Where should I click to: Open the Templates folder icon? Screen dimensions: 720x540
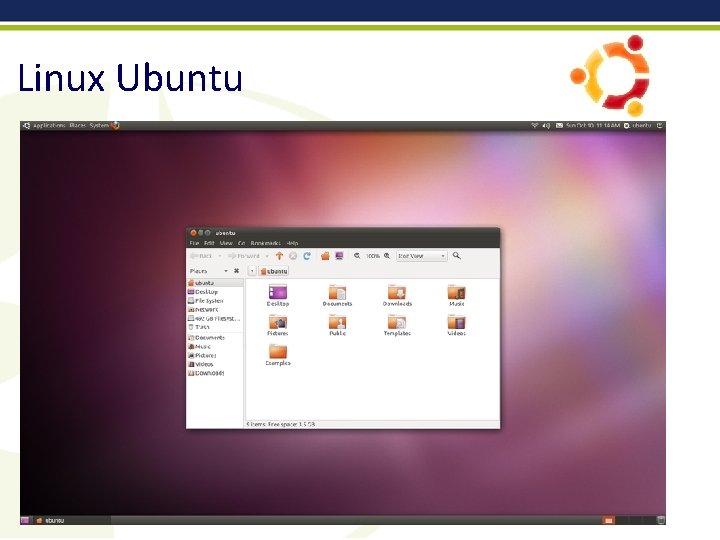[397, 322]
